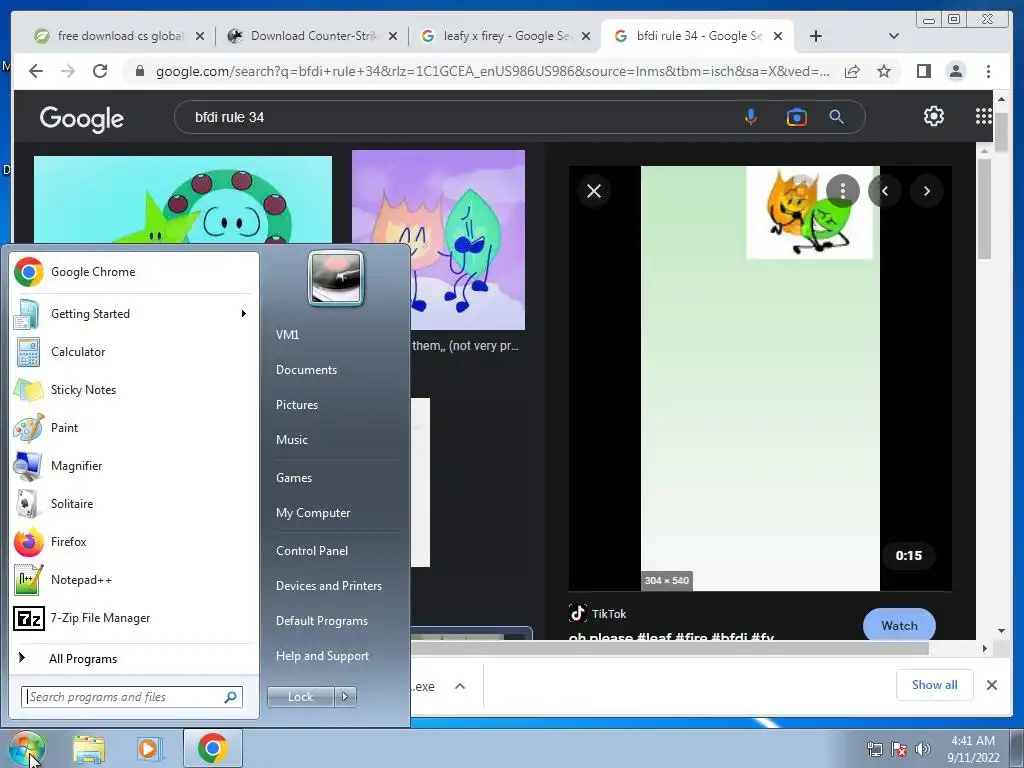This screenshot has height=768, width=1024.
Task: Open Chrome three-dot menu
Action: click(988, 71)
